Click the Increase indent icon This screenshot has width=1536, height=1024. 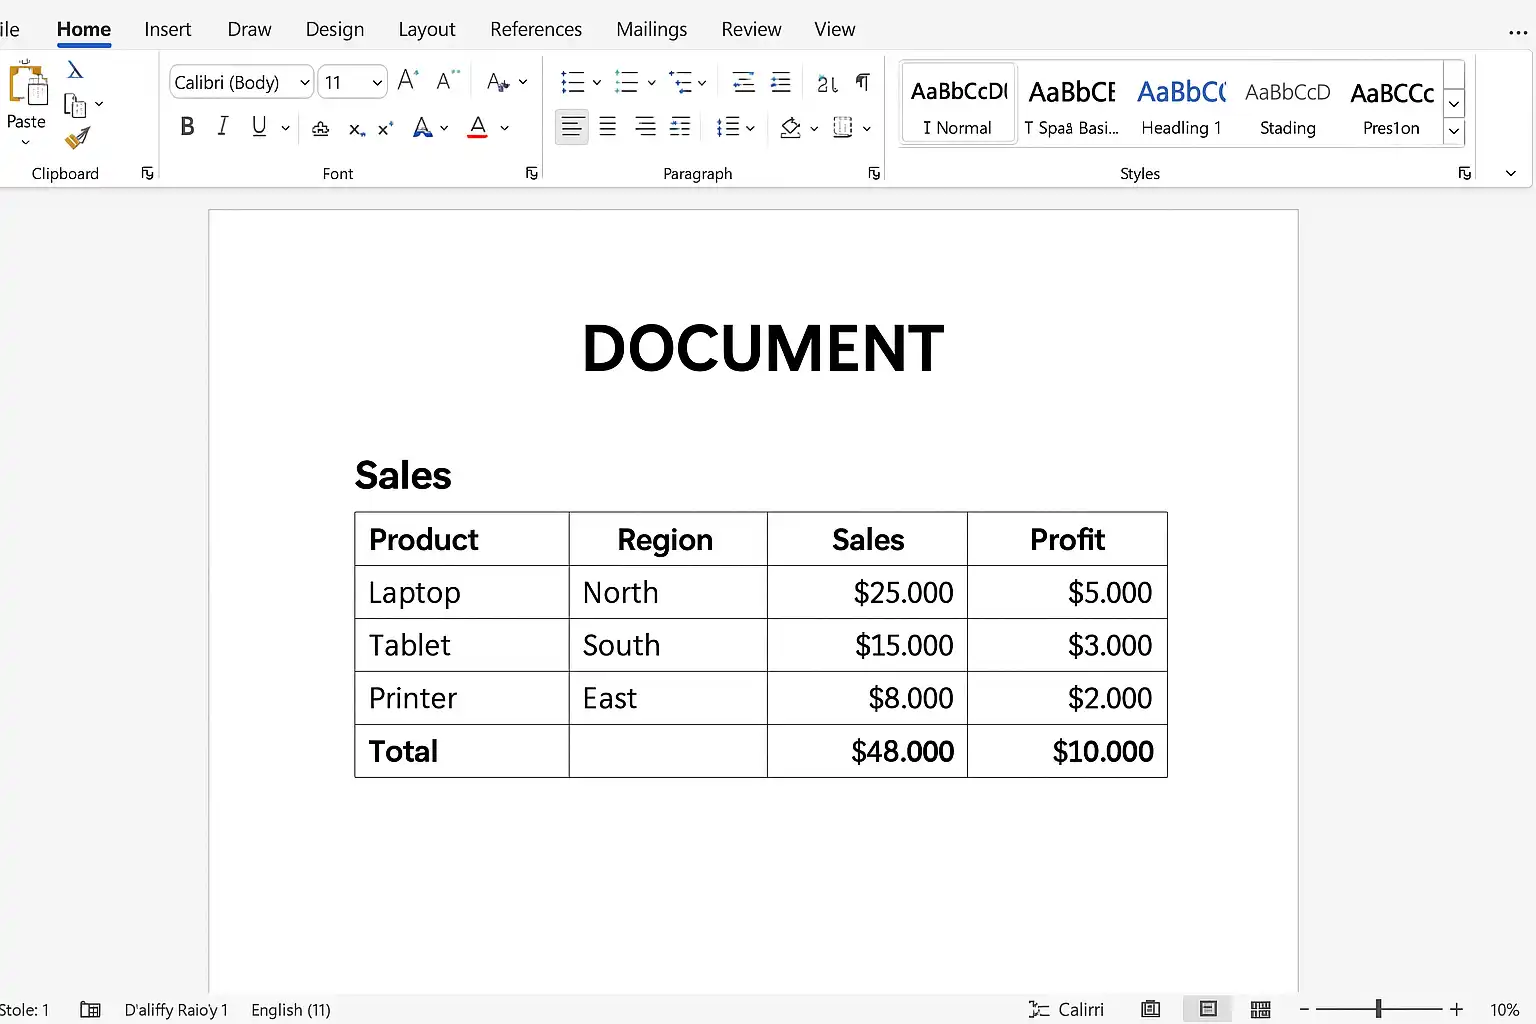click(781, 82)
